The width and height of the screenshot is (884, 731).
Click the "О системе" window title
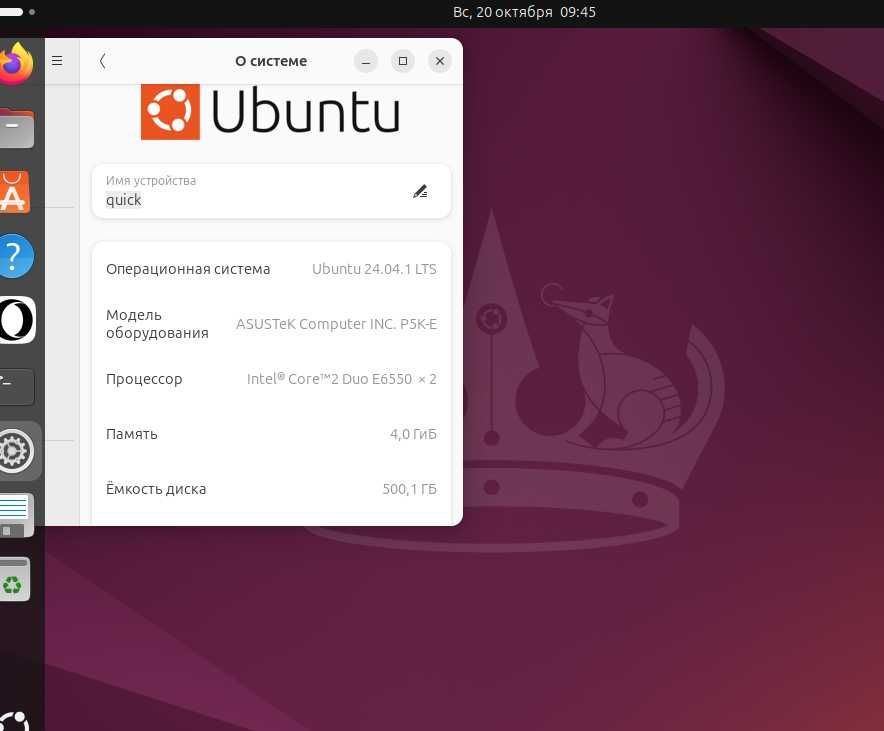pos(271,61)
